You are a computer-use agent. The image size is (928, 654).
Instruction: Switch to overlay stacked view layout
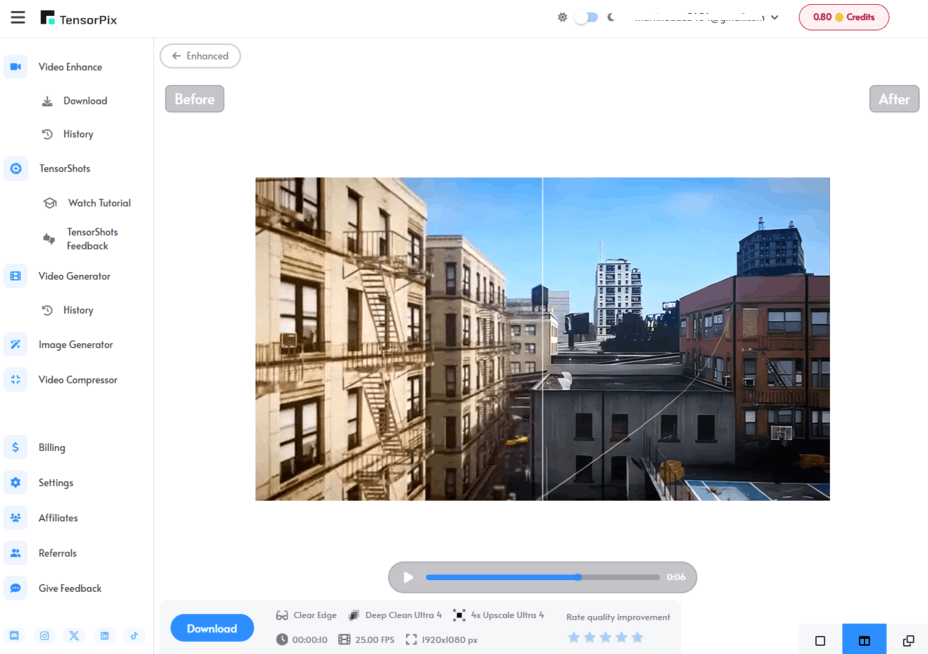pyautogui.click(x=908, y=640)
